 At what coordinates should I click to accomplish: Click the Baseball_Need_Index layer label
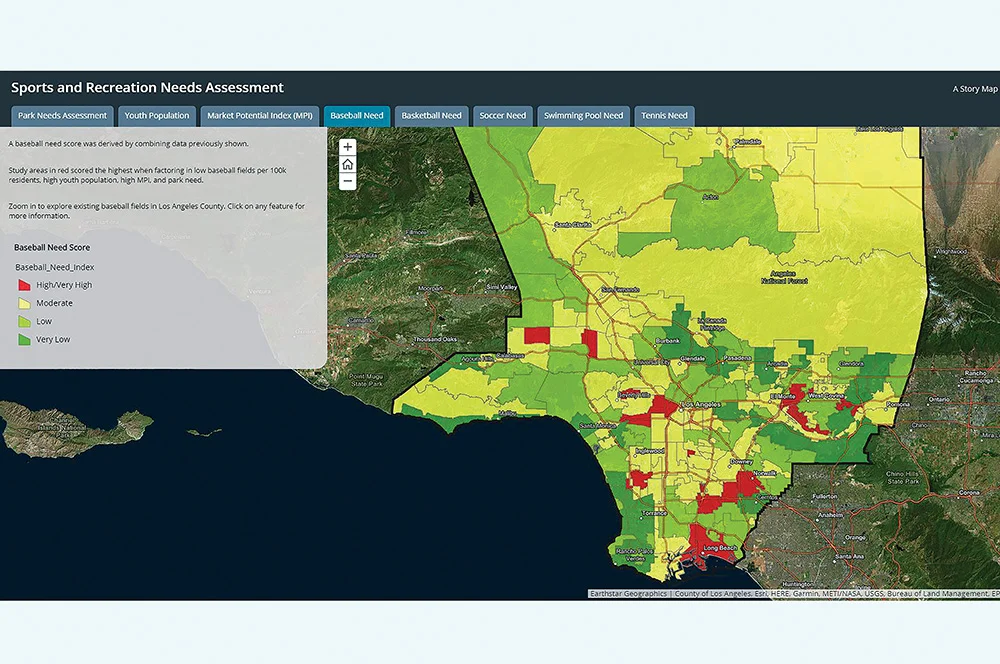click(x=55, y=267)
